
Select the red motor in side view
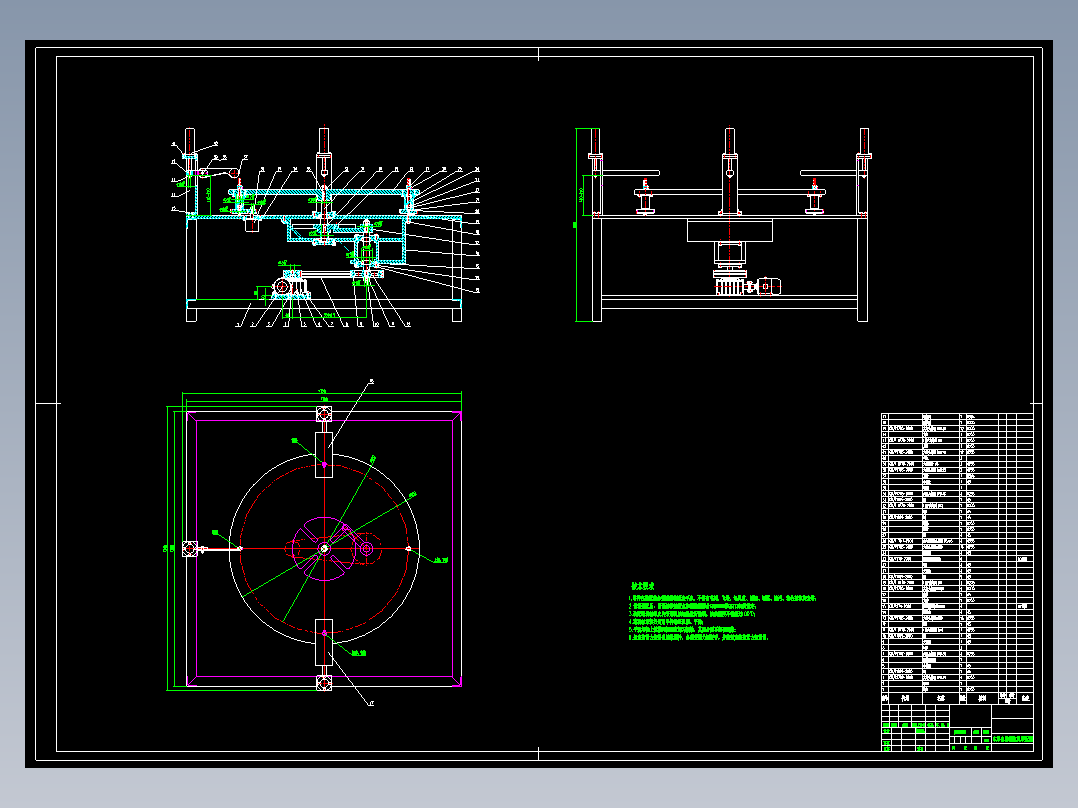(x=769, y=286)
